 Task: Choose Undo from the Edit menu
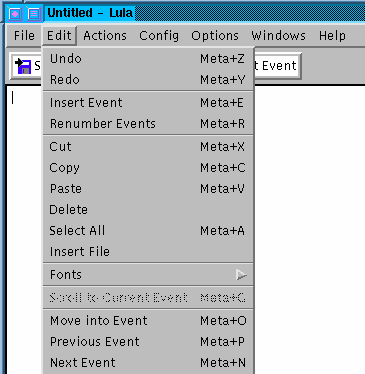tap(148, 59)
